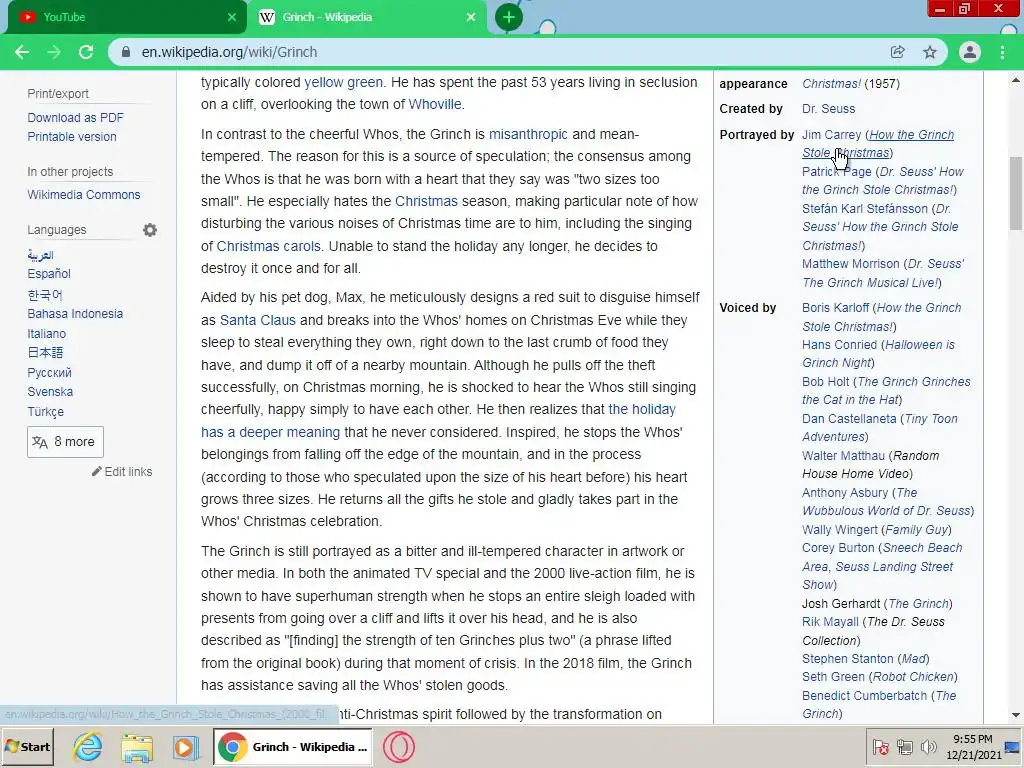1024x768 pixels.
Task: Open the Matthew Morrison link
Action: [851, 264]
